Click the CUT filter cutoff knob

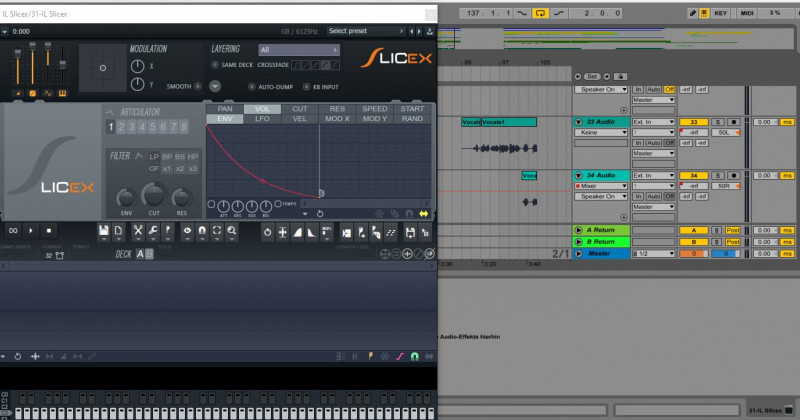tap(154, 196)
